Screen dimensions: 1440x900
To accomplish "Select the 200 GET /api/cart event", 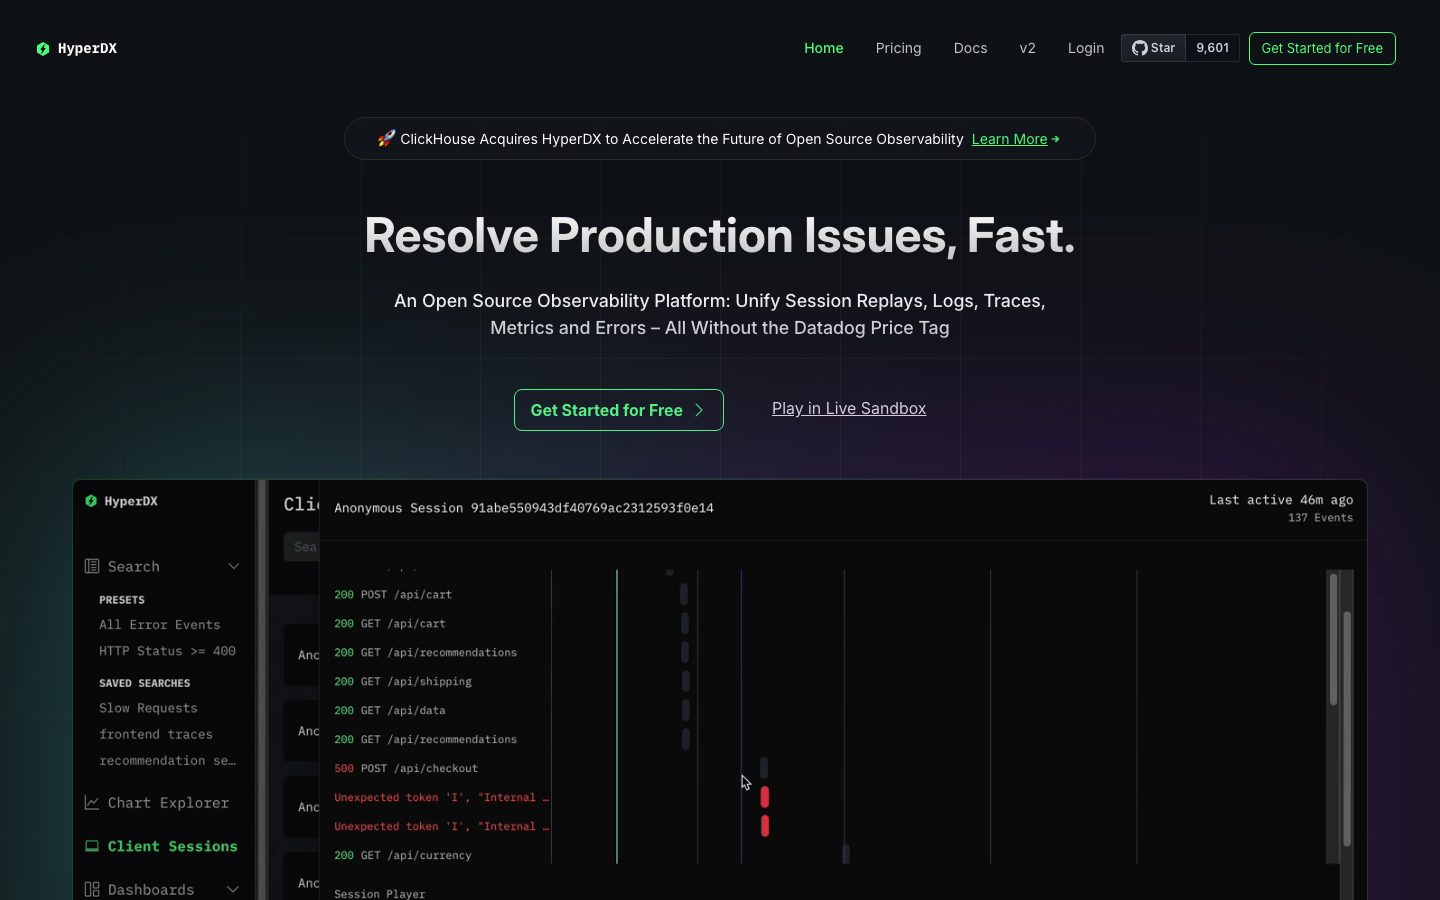I will tap(390, 623).
